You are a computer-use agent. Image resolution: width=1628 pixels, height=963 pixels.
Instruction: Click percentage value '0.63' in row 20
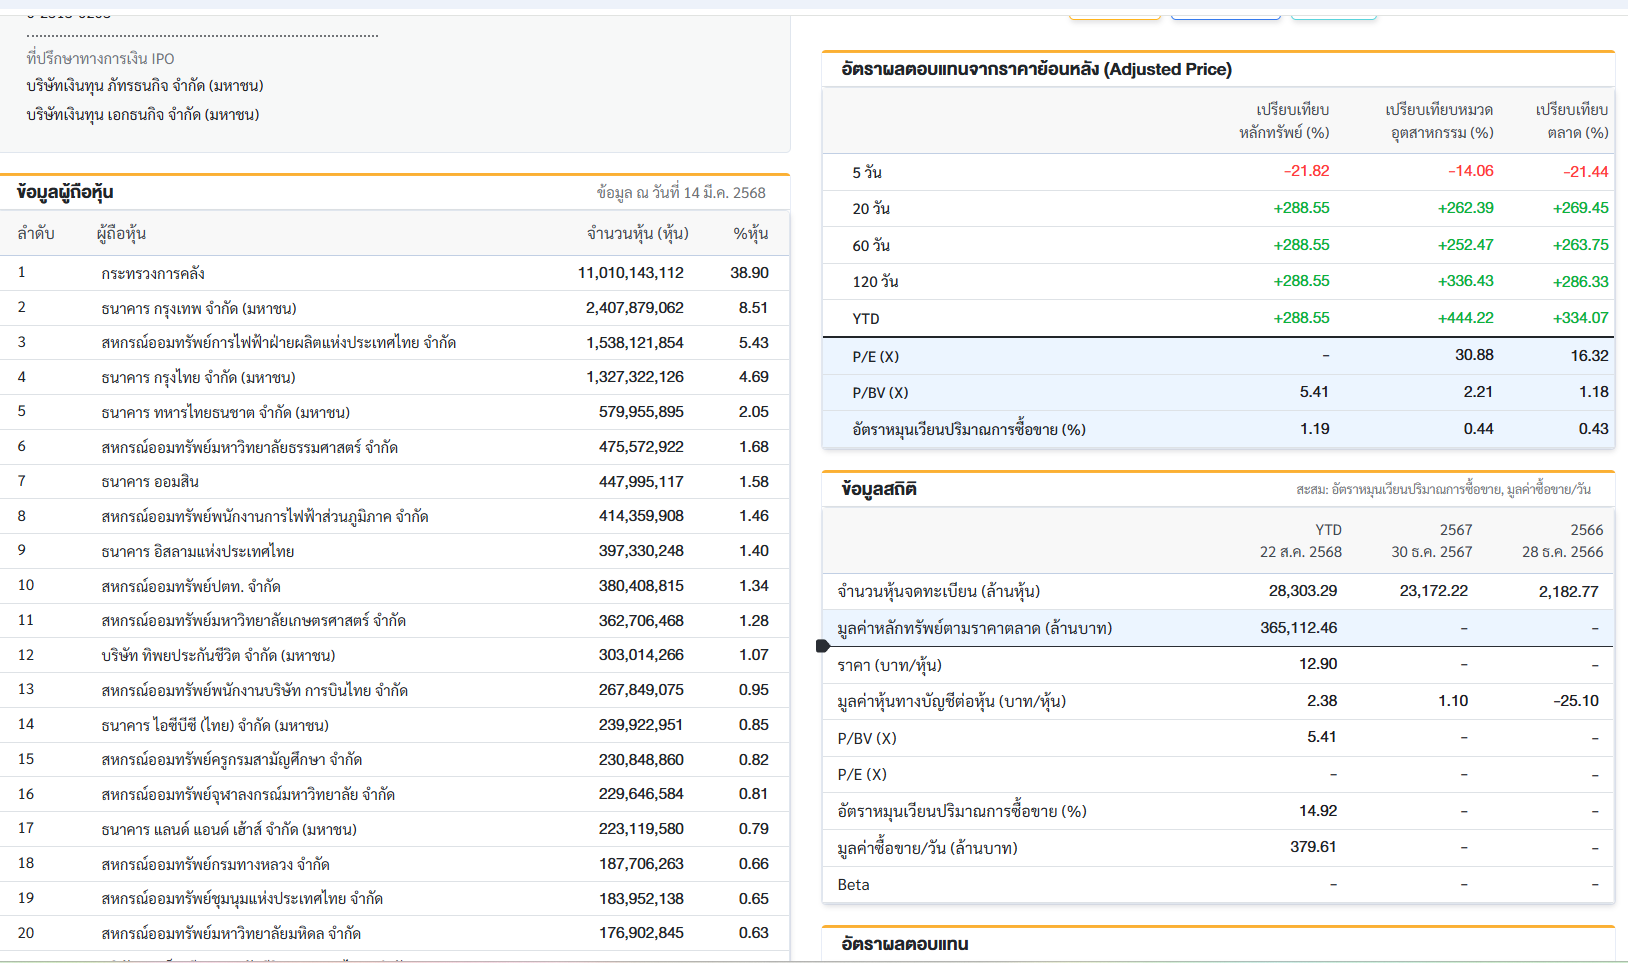click(x=754, y=933)
